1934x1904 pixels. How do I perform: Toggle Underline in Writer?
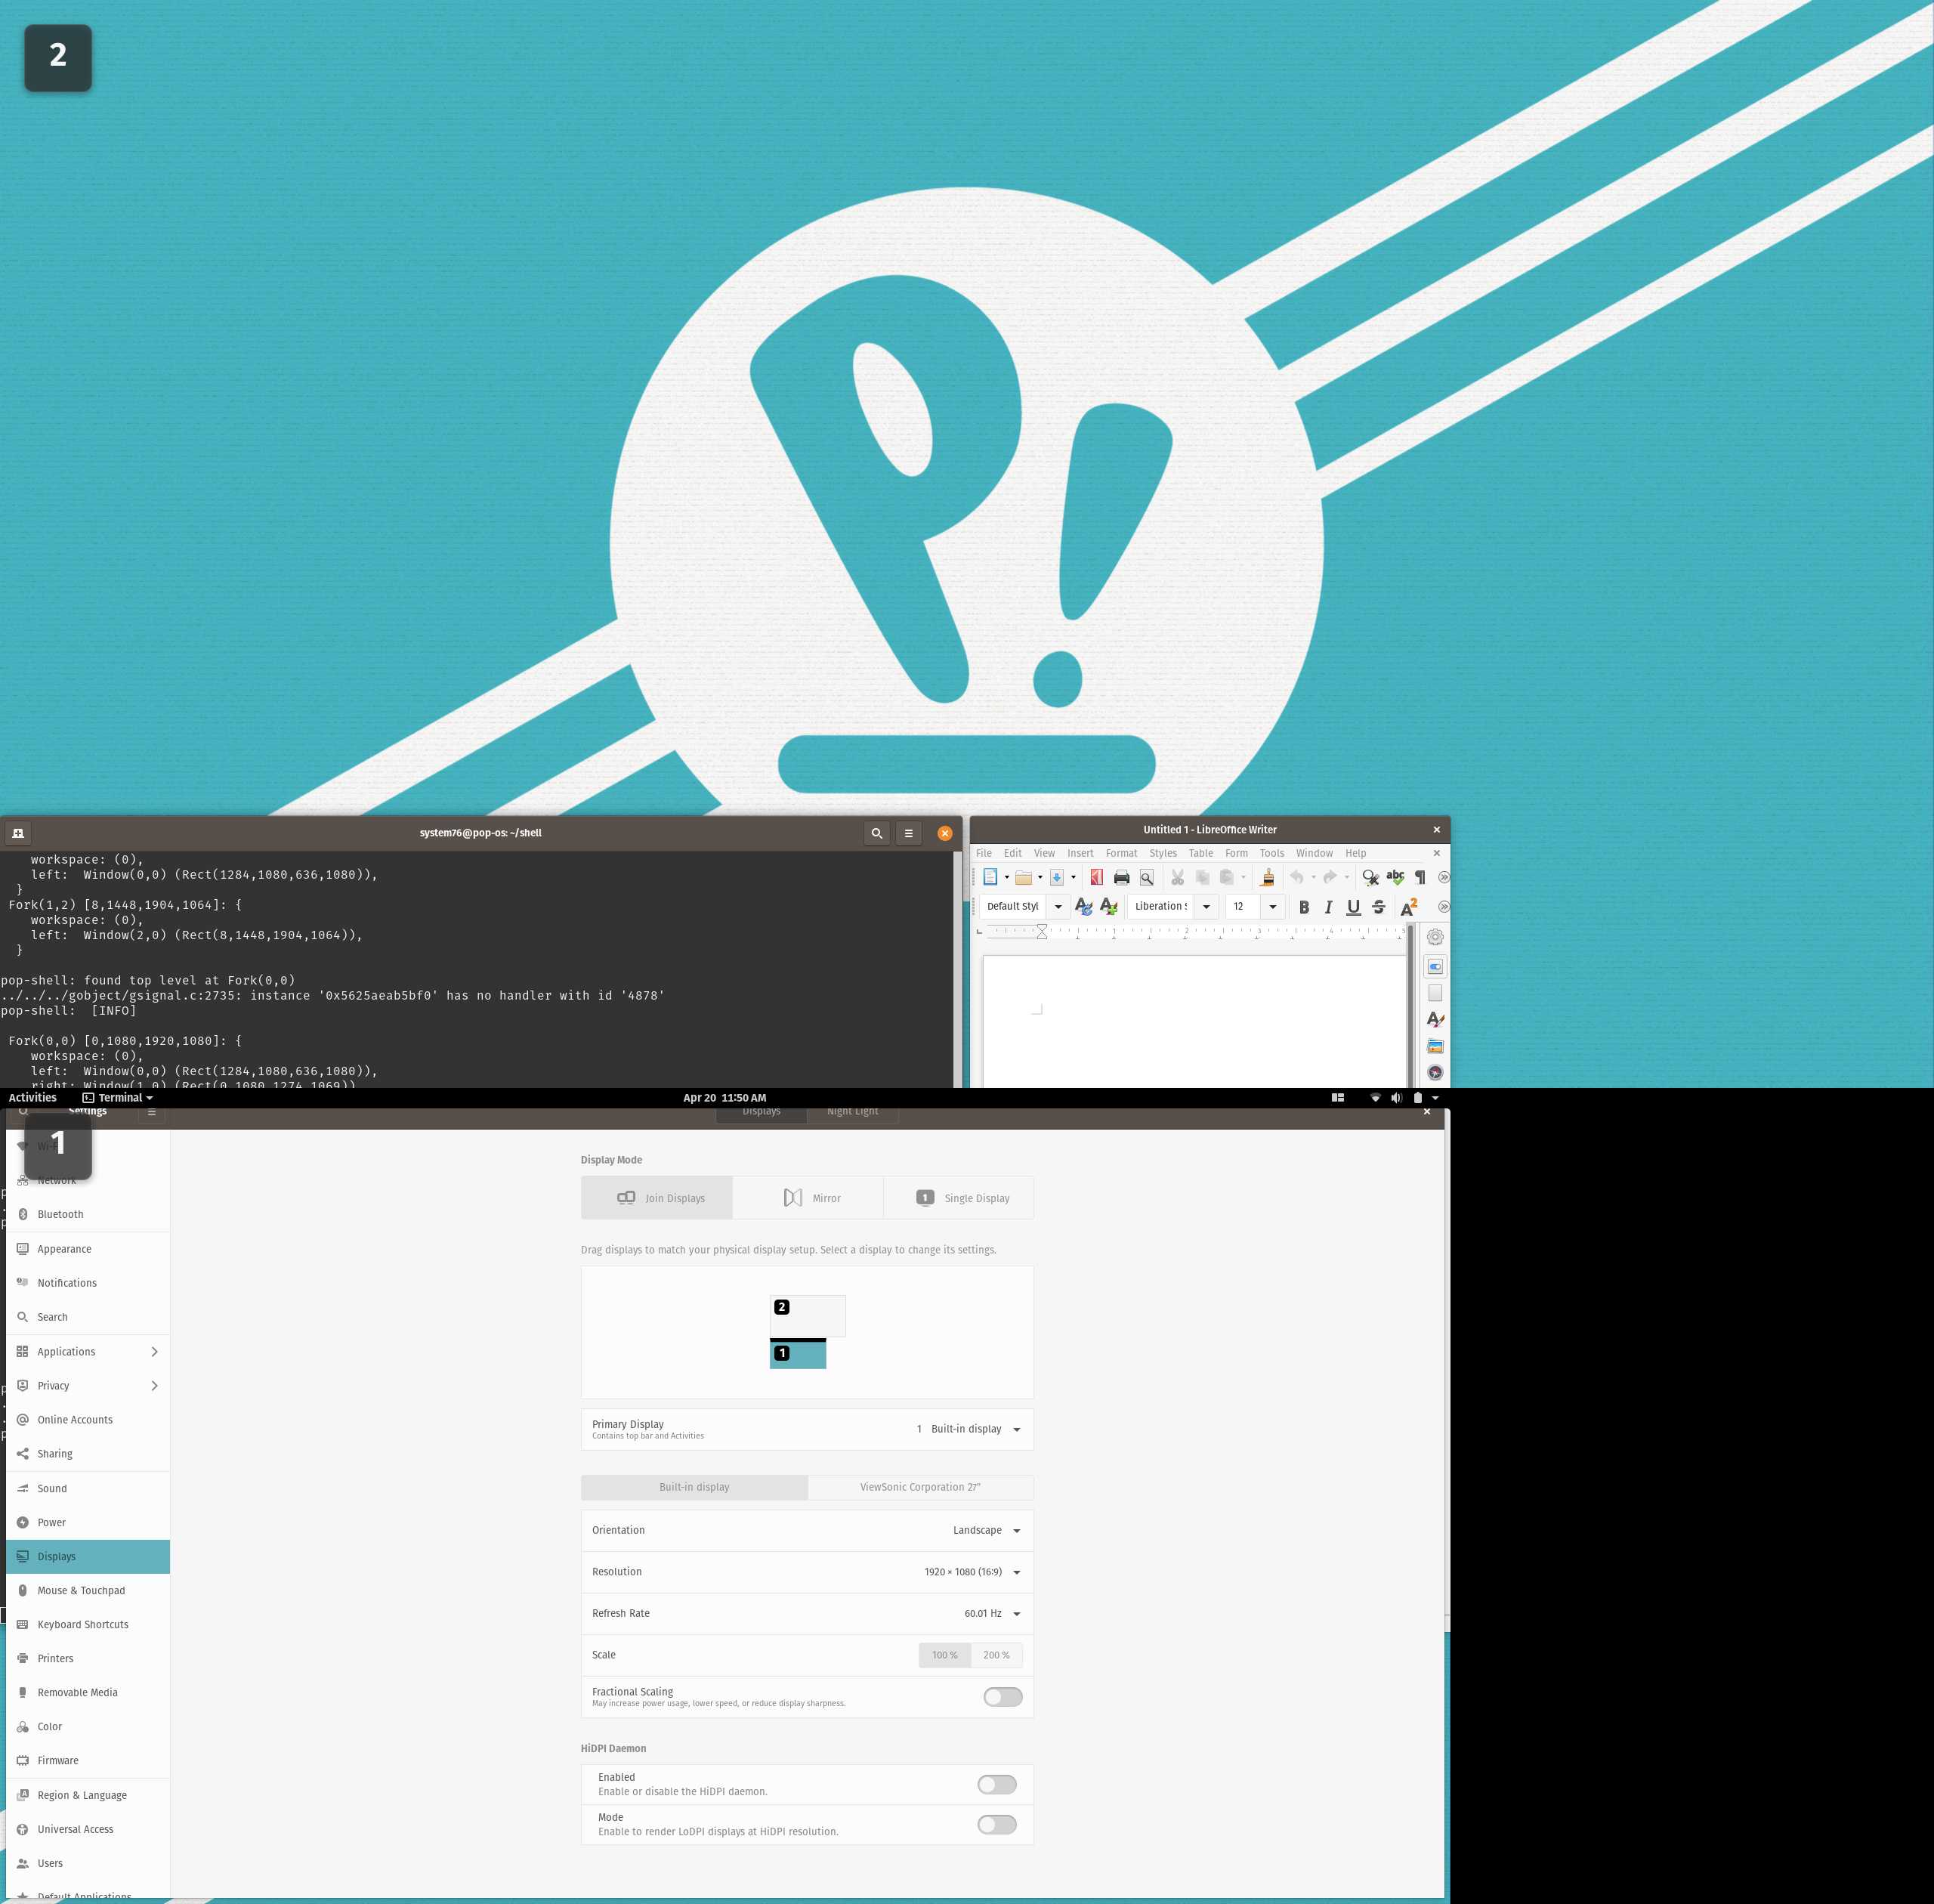click(x=1353, y=907)
